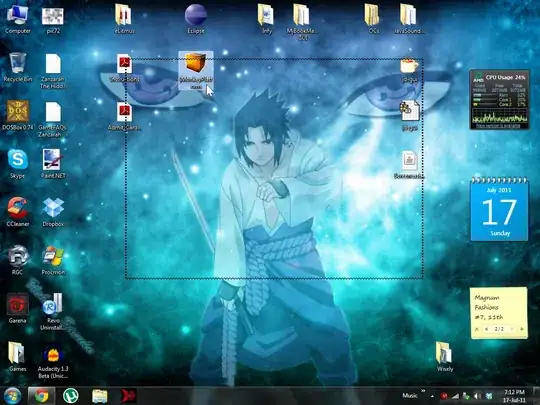Screen dimensions: 540x405
Task: Open the taskbar clock showing 7:12 PM
Action: click(515, 396)
